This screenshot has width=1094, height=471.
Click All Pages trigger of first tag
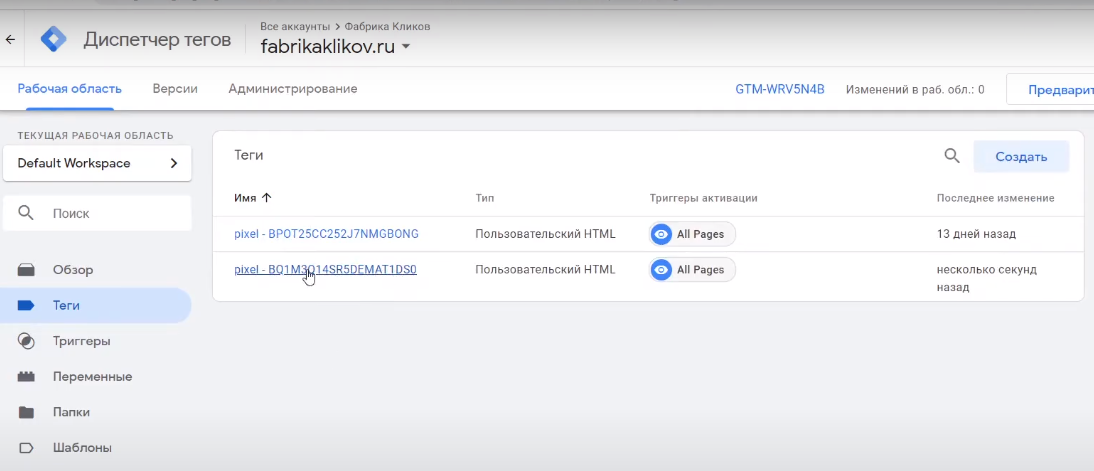point(692,234)
